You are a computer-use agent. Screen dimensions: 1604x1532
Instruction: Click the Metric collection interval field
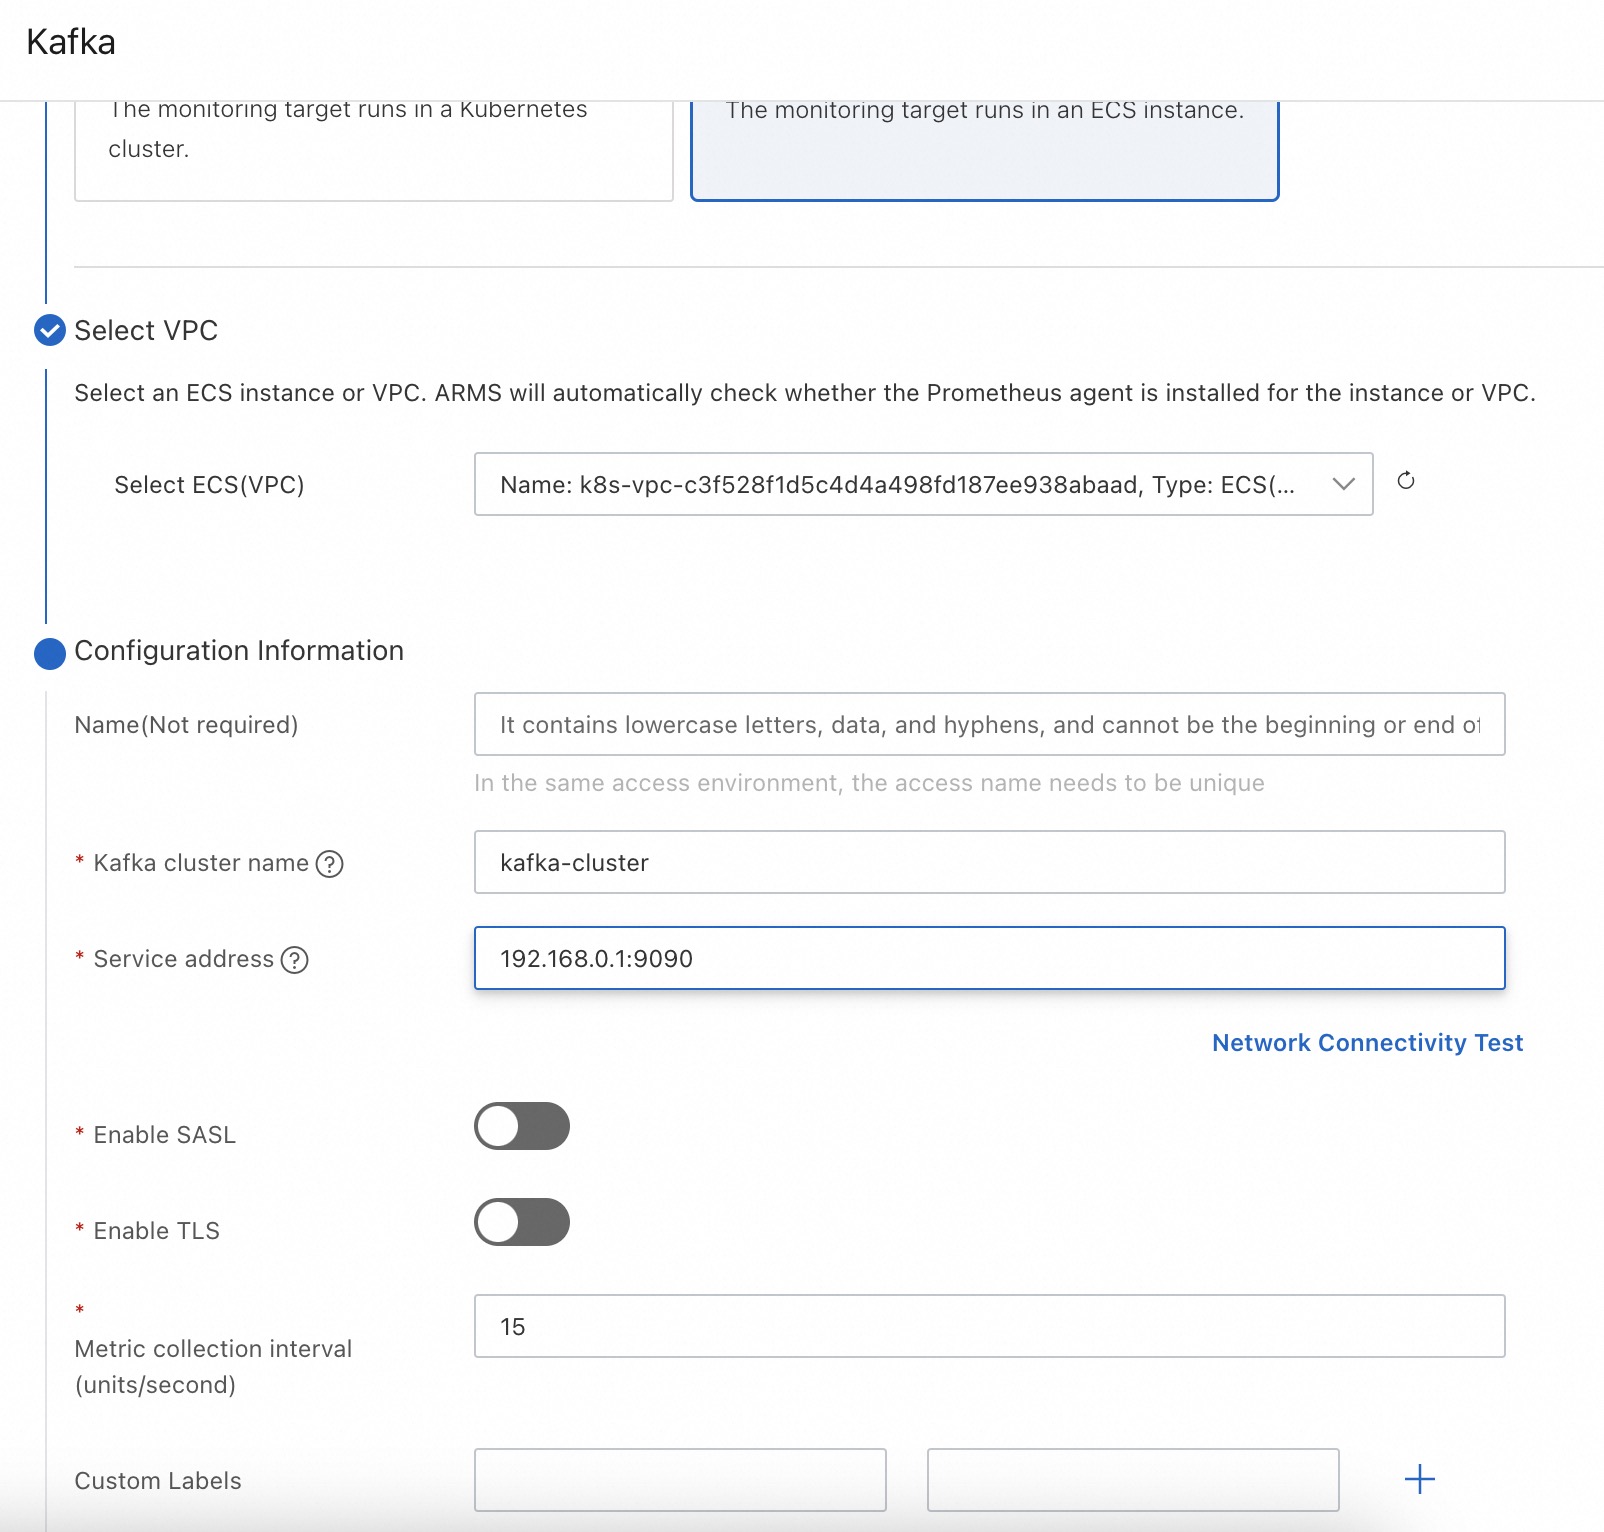tap(988, 1326)
